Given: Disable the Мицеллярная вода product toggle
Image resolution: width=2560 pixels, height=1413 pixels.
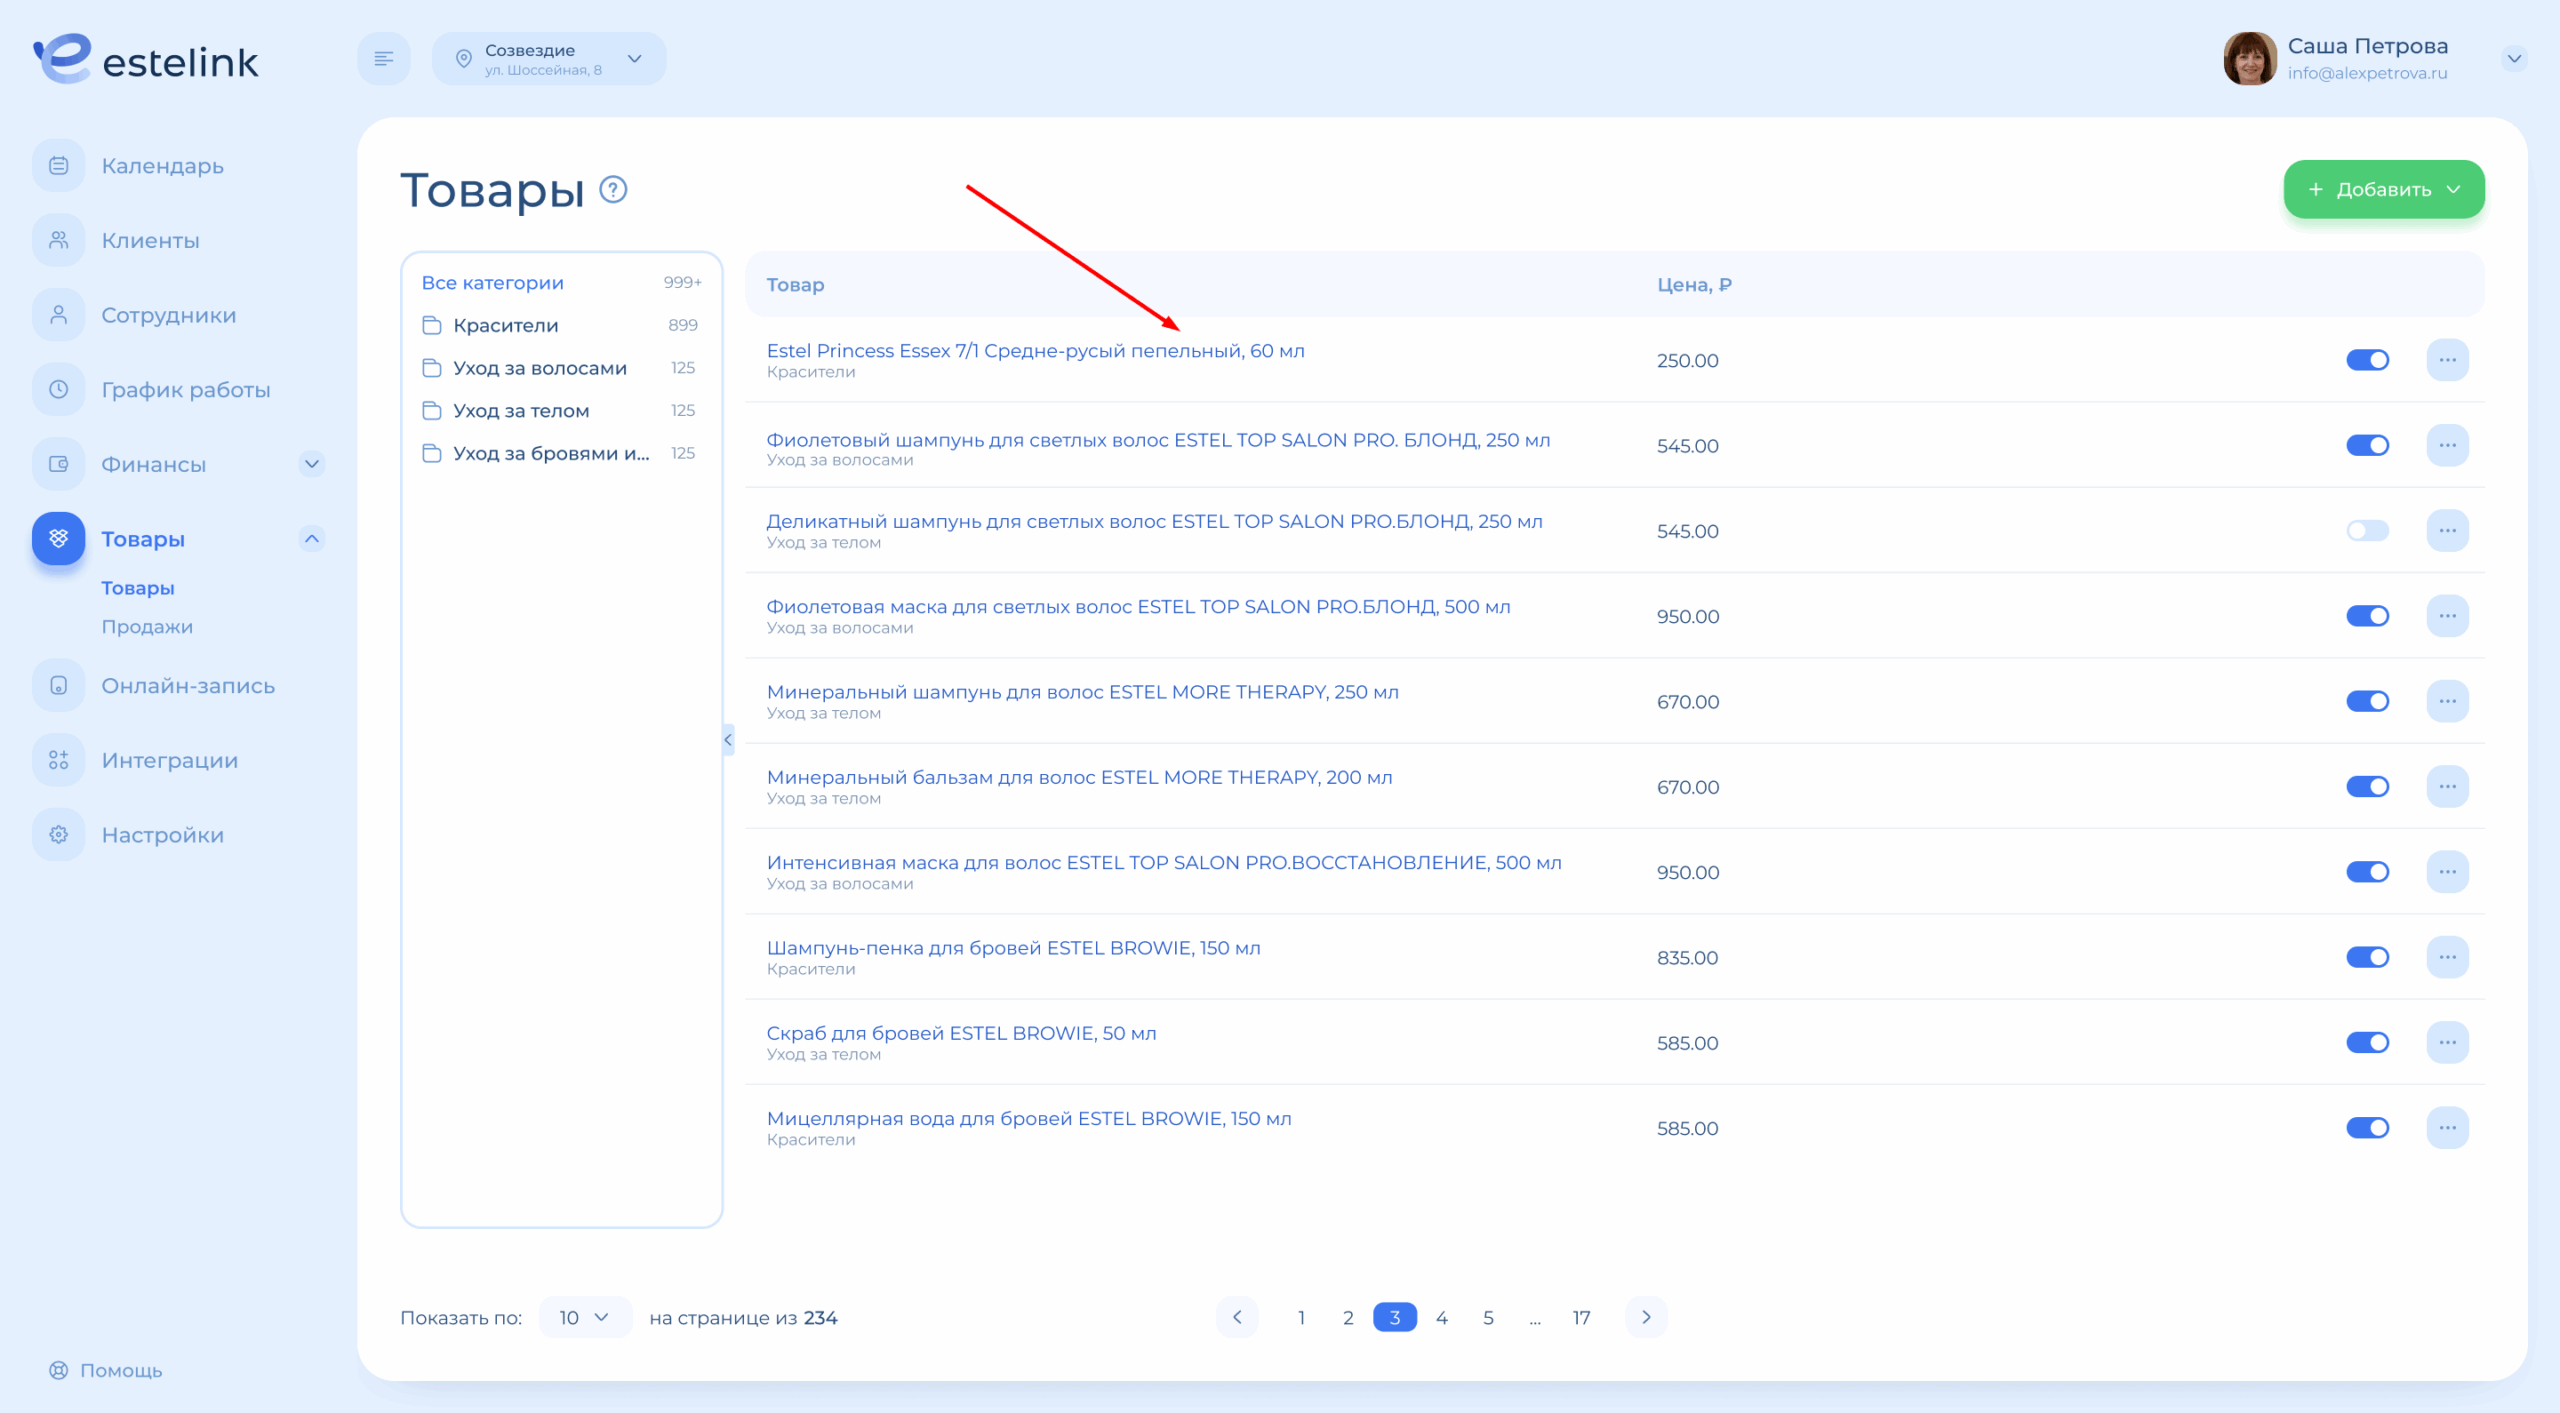Looking at the screenshot, I should pos(2367,1128).
